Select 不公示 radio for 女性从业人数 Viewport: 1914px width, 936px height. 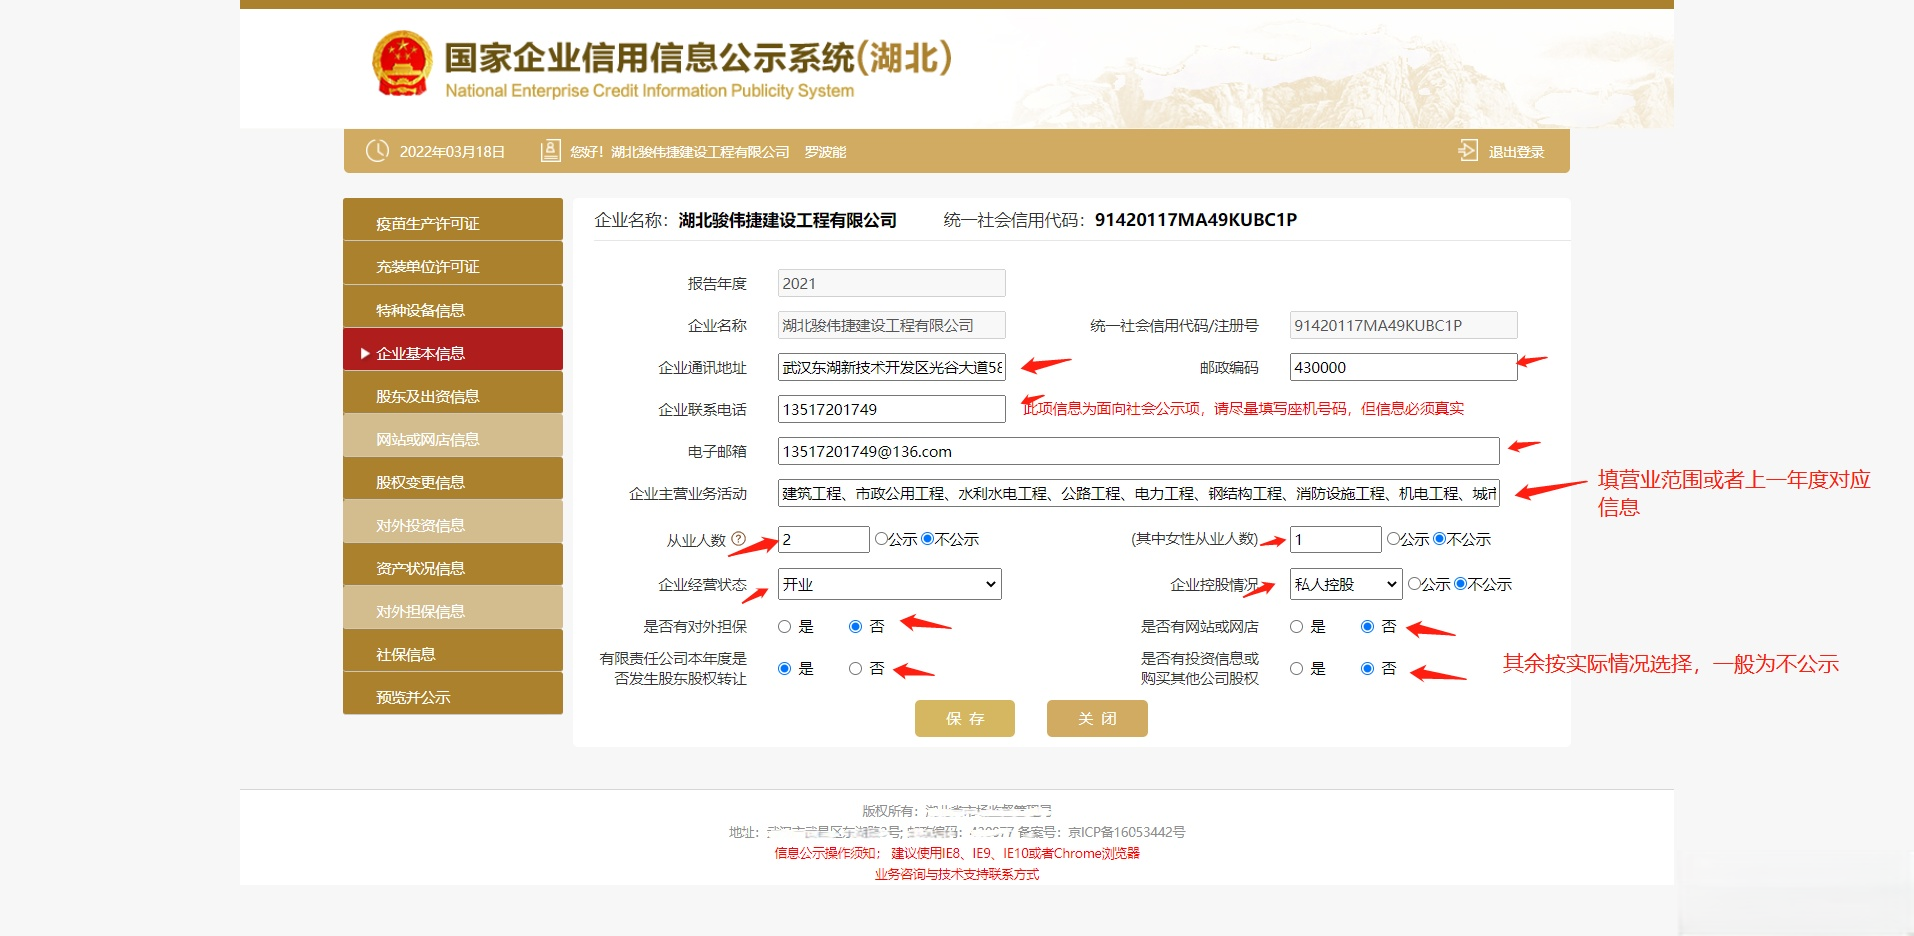pyautogui.click(x=1439, y=539)
